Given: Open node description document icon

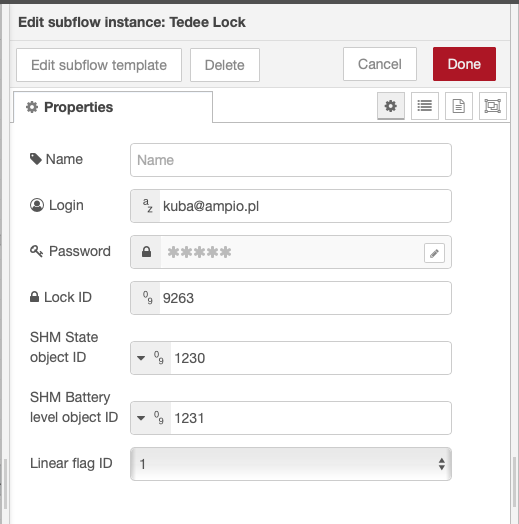Looking at the screenshot, I should [x=459, y=106].
